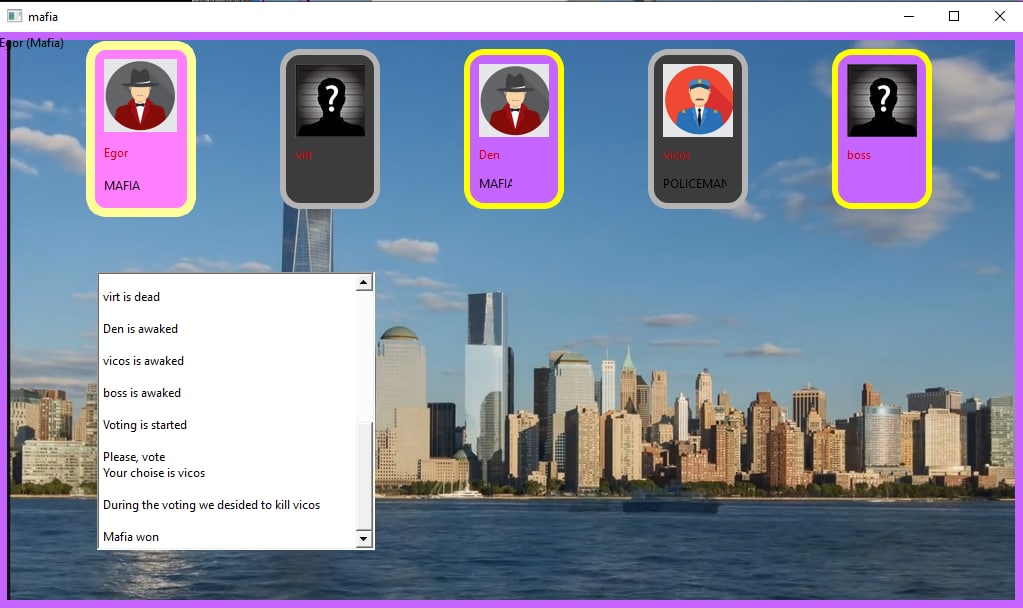Click the POLICEMAN role text under vicos
This screenshot has width=1023, height=608.
(695, 184)
